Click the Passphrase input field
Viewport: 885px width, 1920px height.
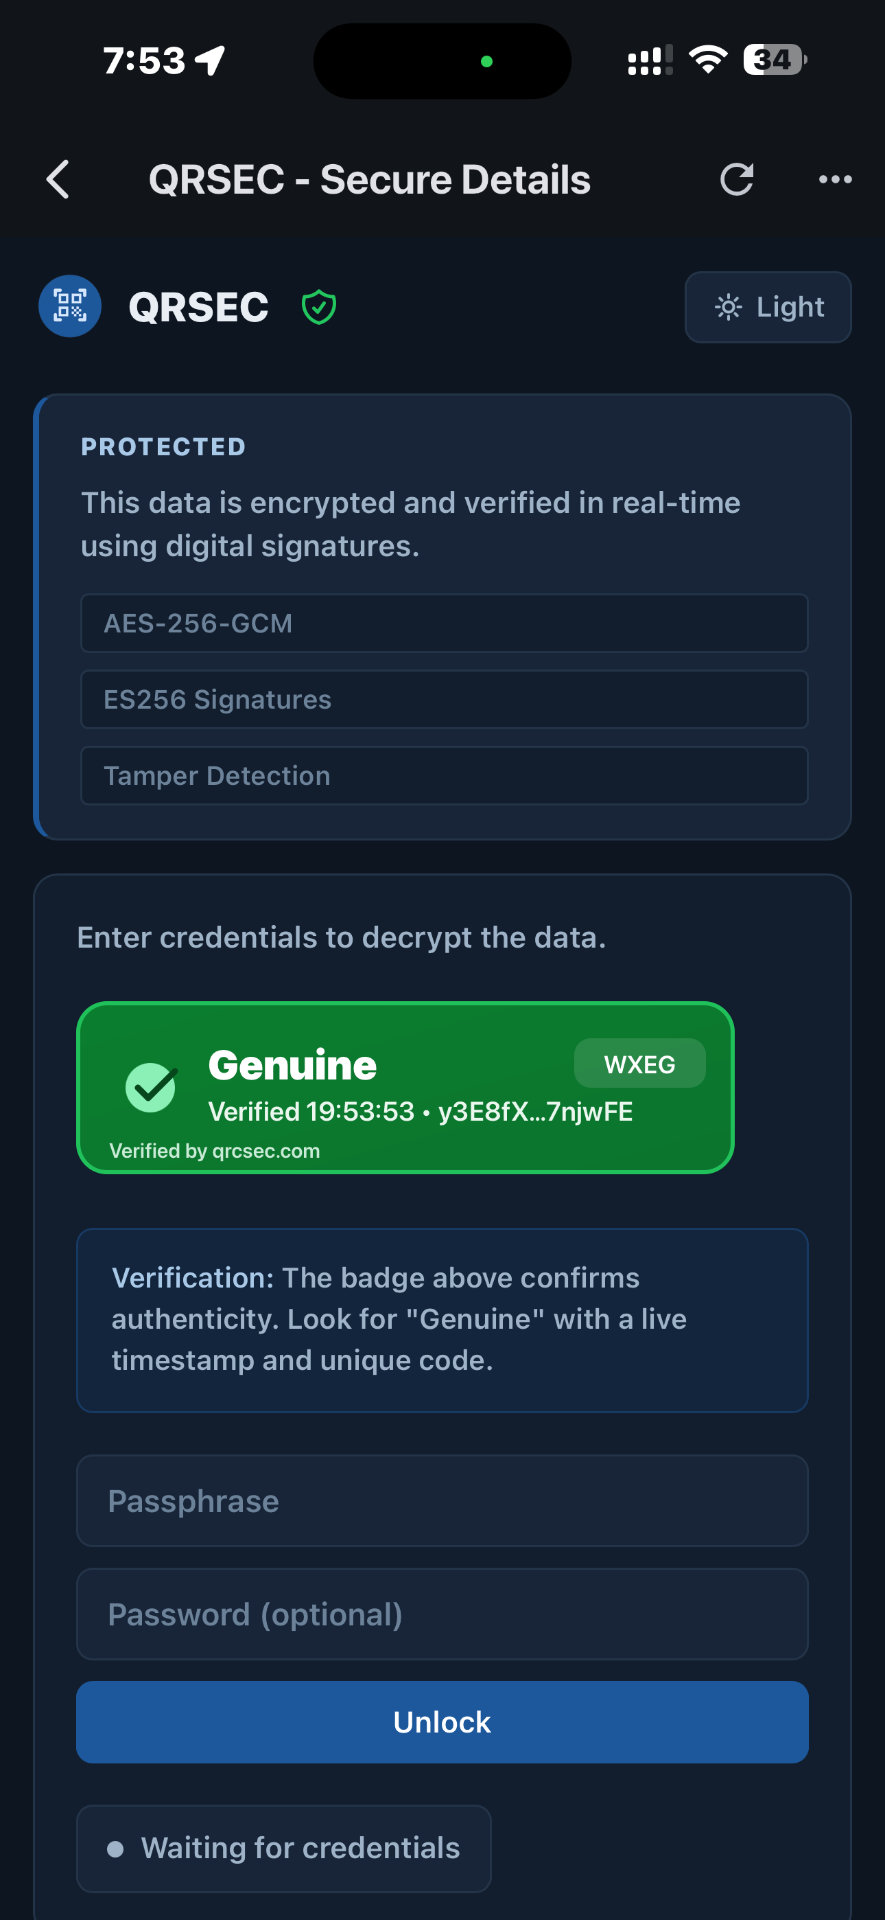(x=443, y=1500)
